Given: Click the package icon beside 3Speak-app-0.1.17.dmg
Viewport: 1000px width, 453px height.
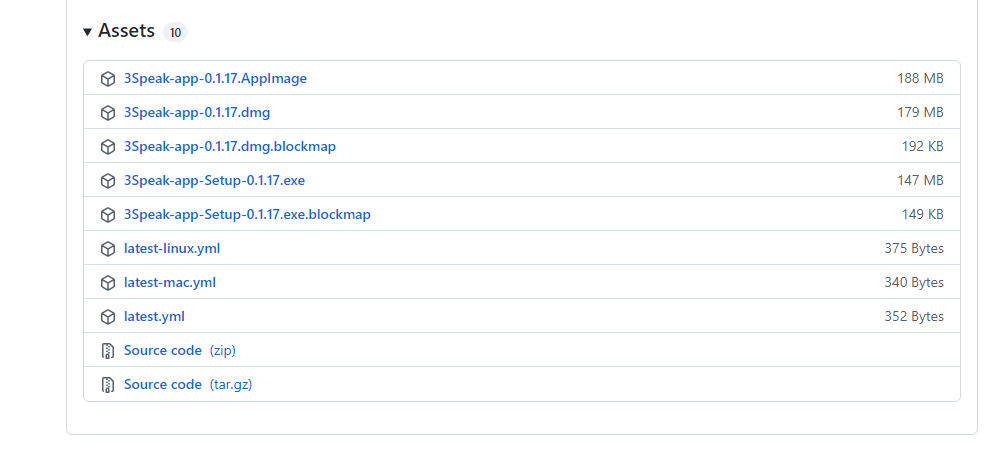Looking at the screenshot, I should coord(108,113).
